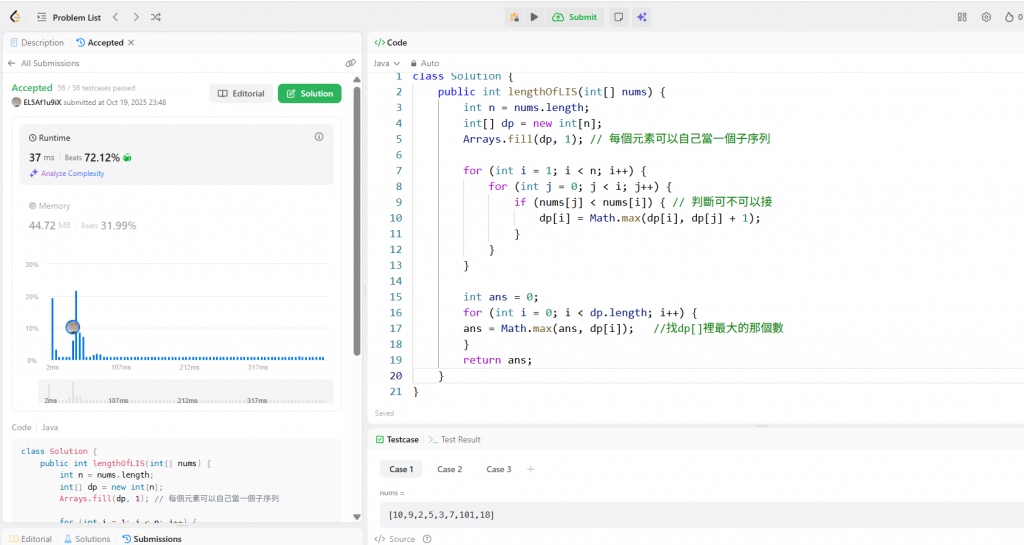Click 'int ans = 0;' line

[500, 297]
